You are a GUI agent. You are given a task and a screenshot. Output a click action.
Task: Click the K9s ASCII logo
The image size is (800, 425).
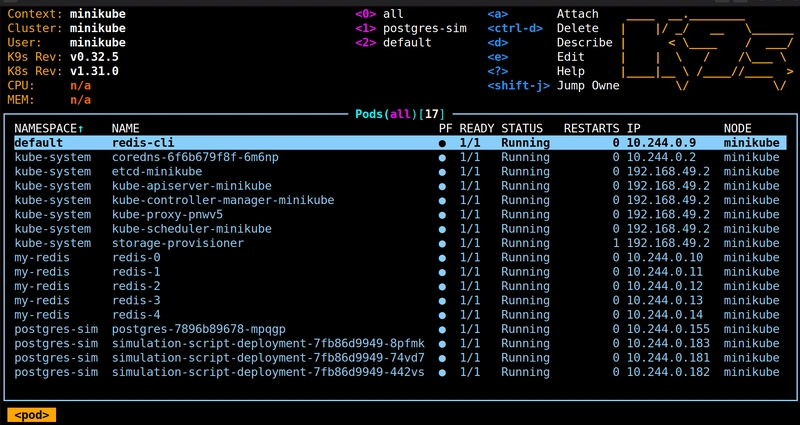(707, 53)
